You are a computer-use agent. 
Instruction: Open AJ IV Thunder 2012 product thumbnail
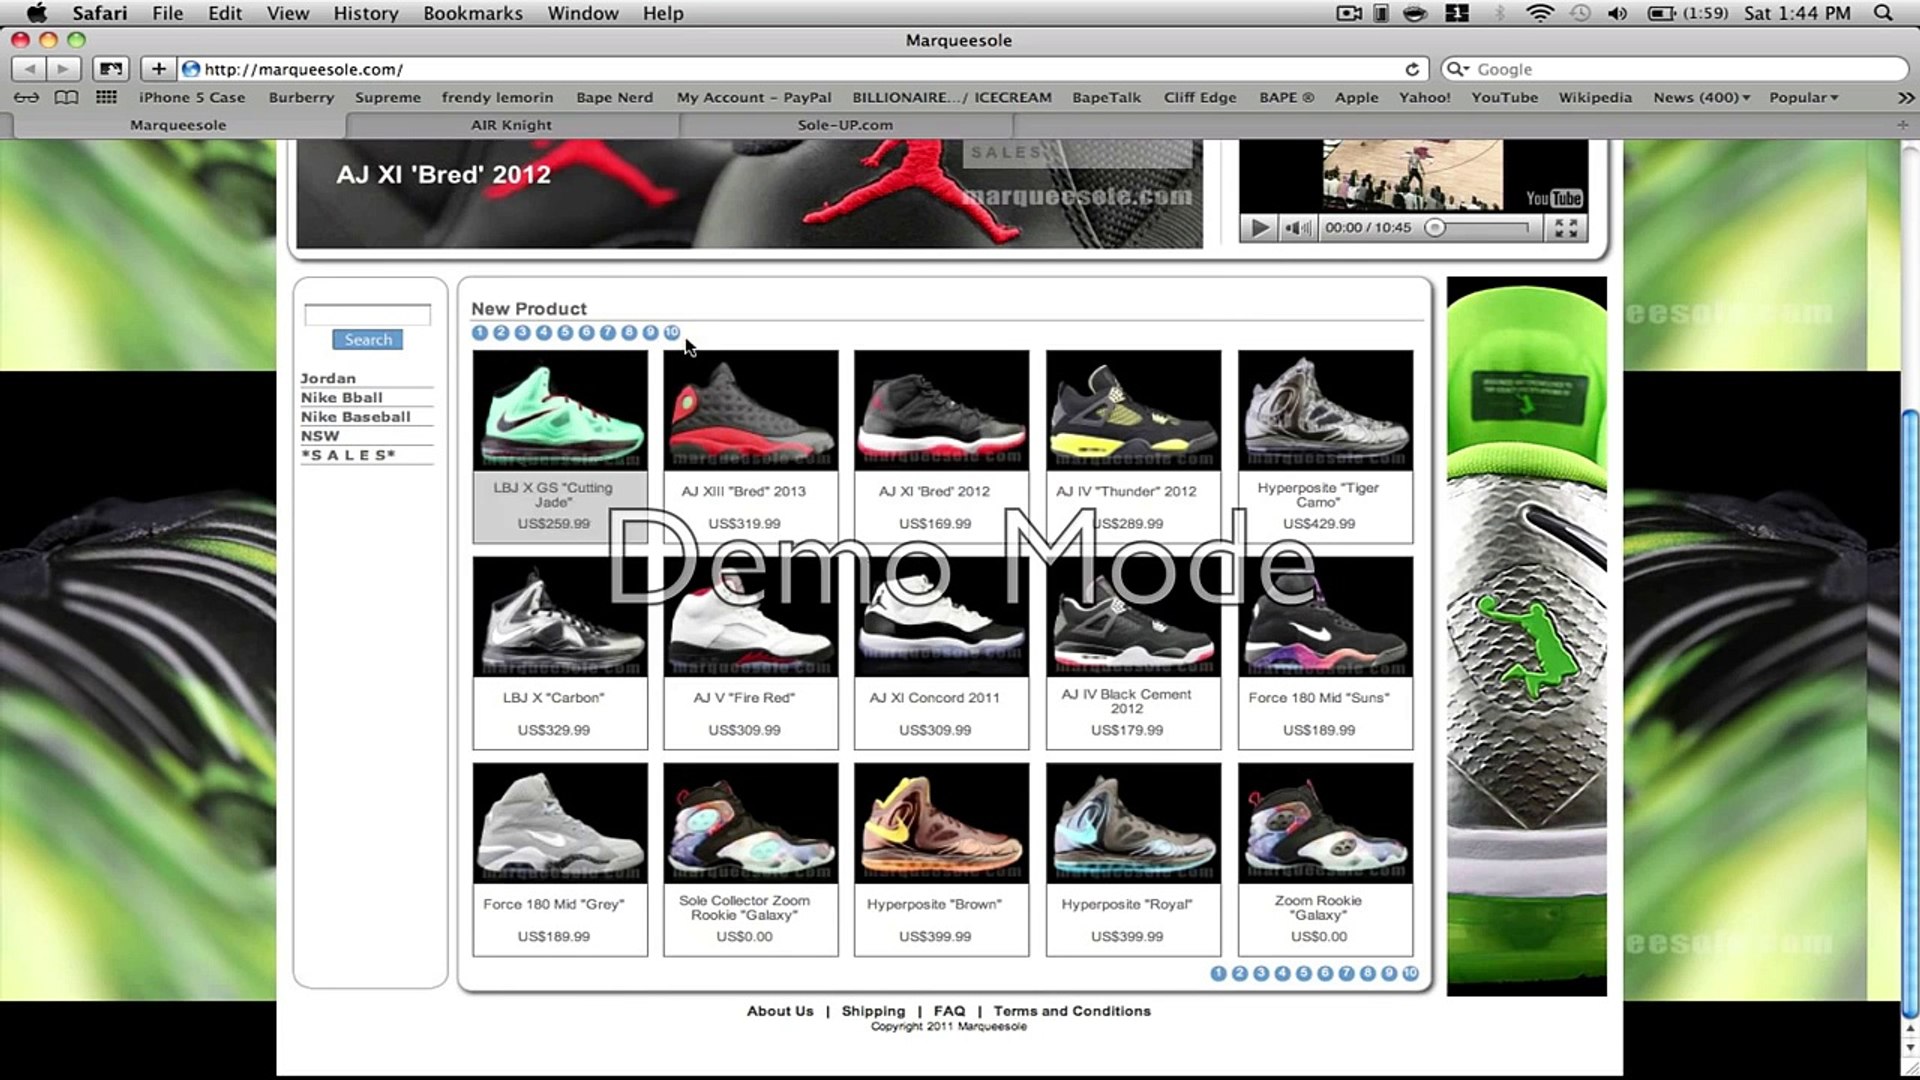click(x=1133, y=410)
